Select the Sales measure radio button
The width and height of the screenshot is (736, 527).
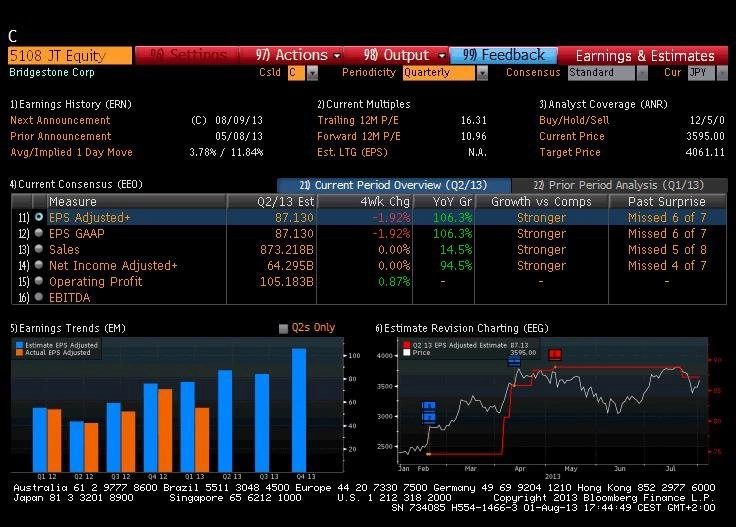click(39, 249)
